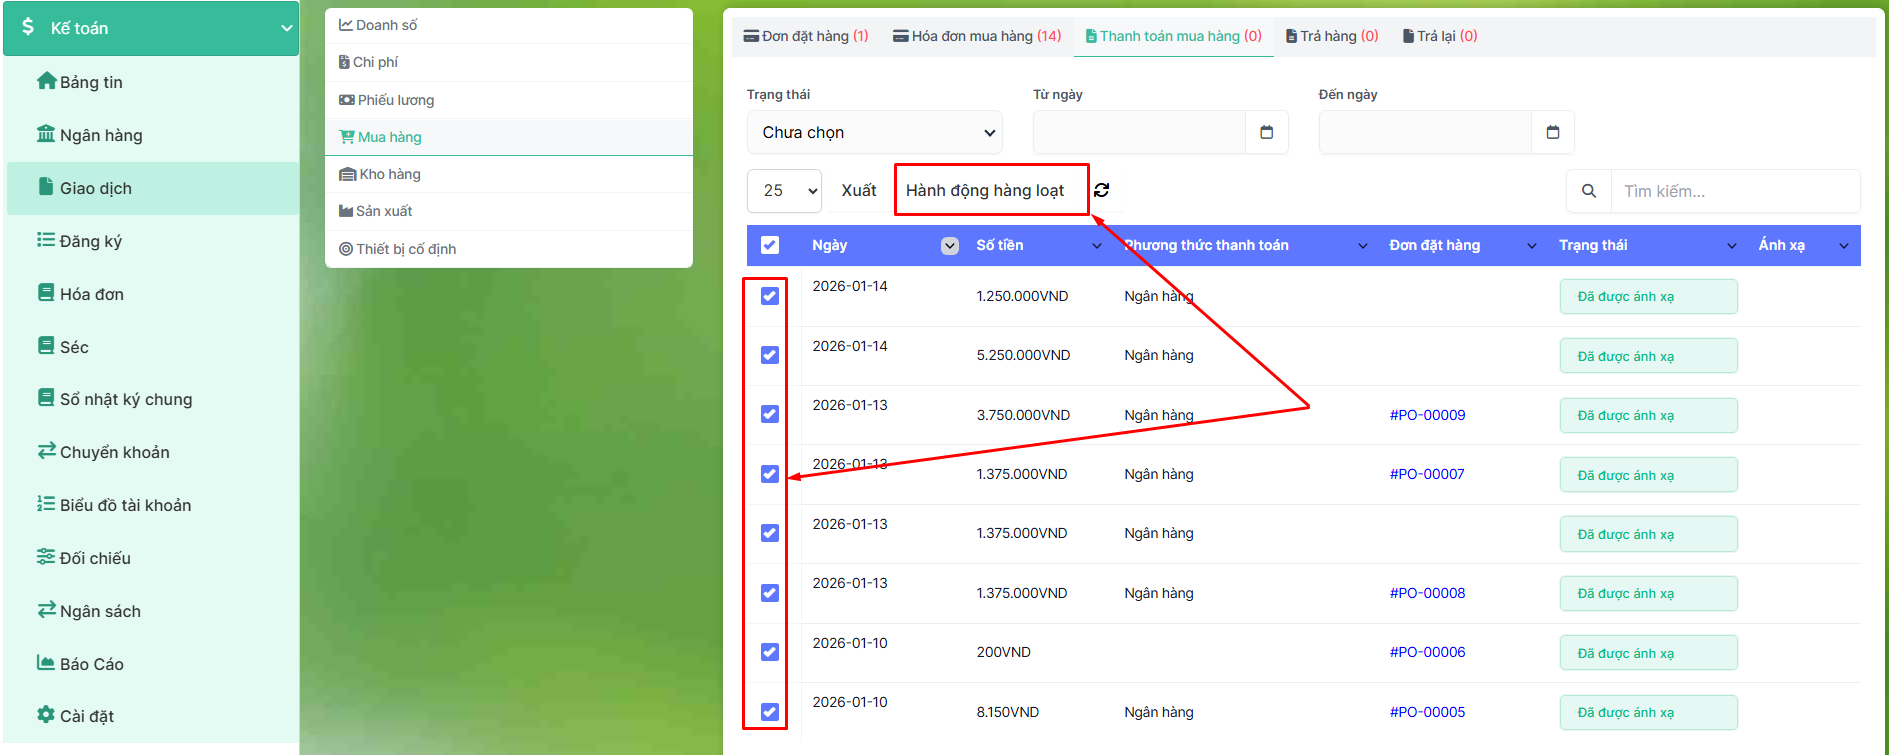Open the Trạng thái dropdown 'Chưa chọn'
The height and width of the screenshot is (755, 1889).
coord(874,132)
